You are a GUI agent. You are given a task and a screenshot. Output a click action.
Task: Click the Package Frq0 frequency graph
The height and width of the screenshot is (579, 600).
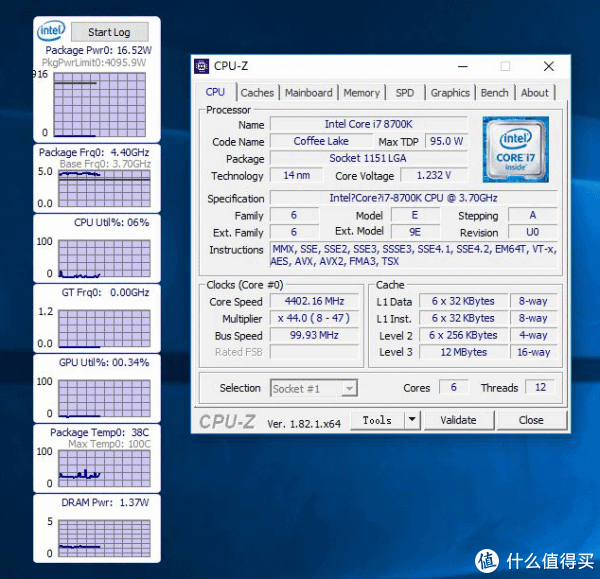(x=104, y=189)
